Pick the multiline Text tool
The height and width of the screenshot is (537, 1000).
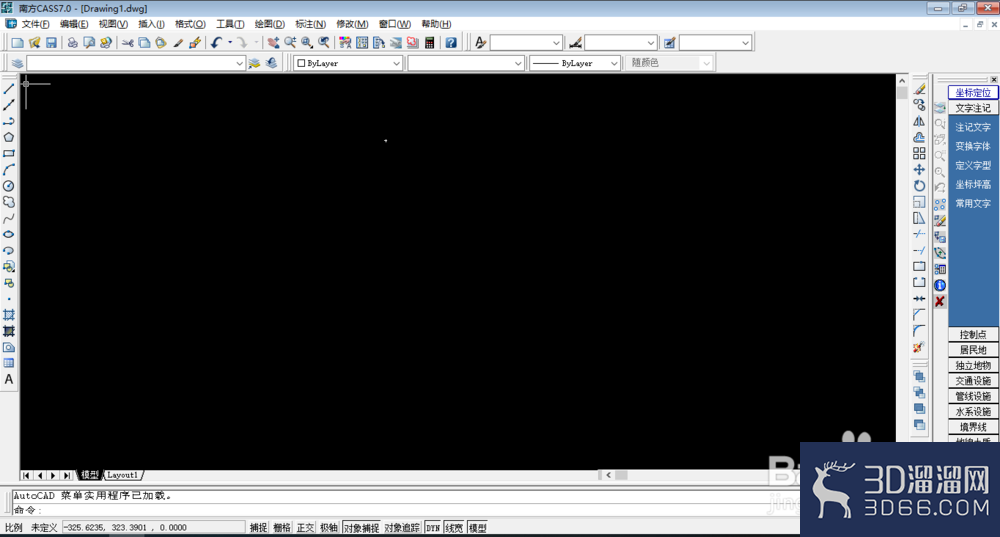(9, 379)
